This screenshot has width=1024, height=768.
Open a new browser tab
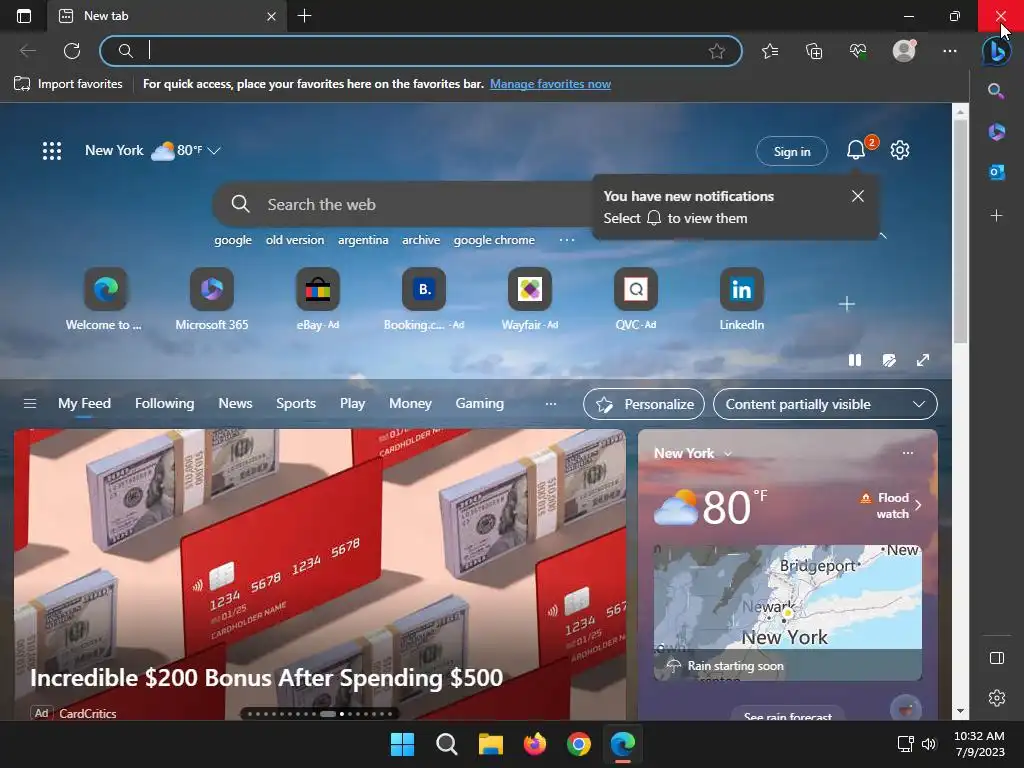304,16
